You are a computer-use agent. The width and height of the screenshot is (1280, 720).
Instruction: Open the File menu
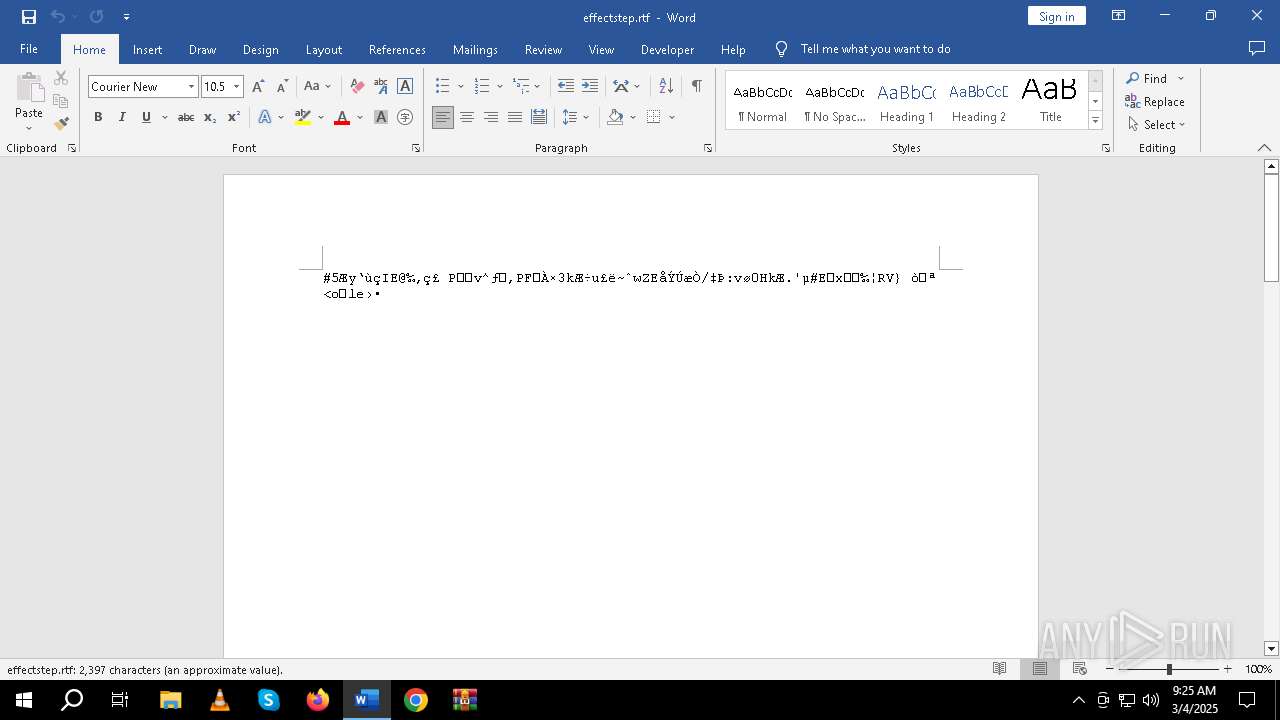click(x=29, y=49)
